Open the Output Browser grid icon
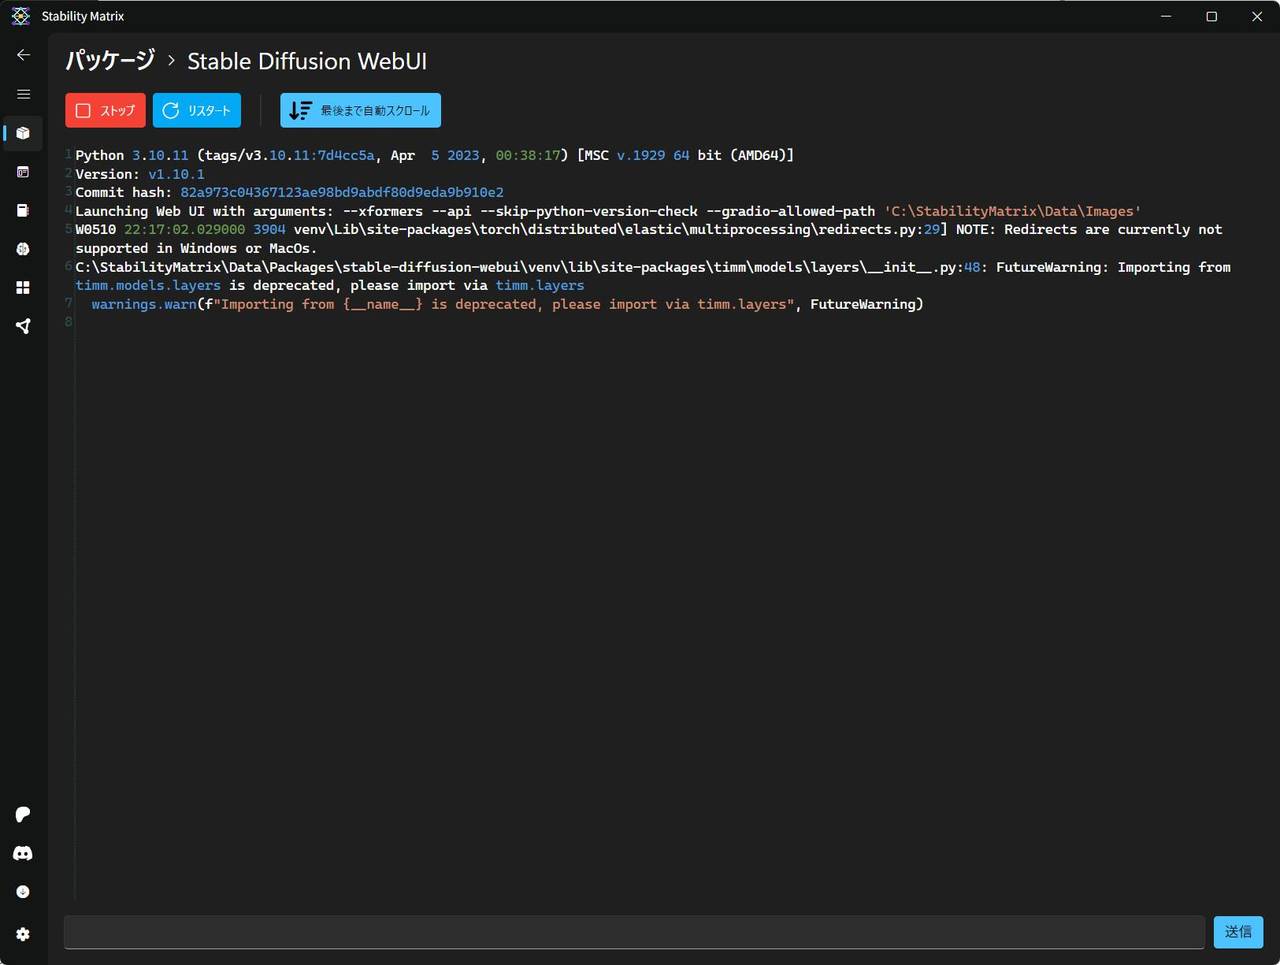1280x965 pixels. tap(23, 288)
